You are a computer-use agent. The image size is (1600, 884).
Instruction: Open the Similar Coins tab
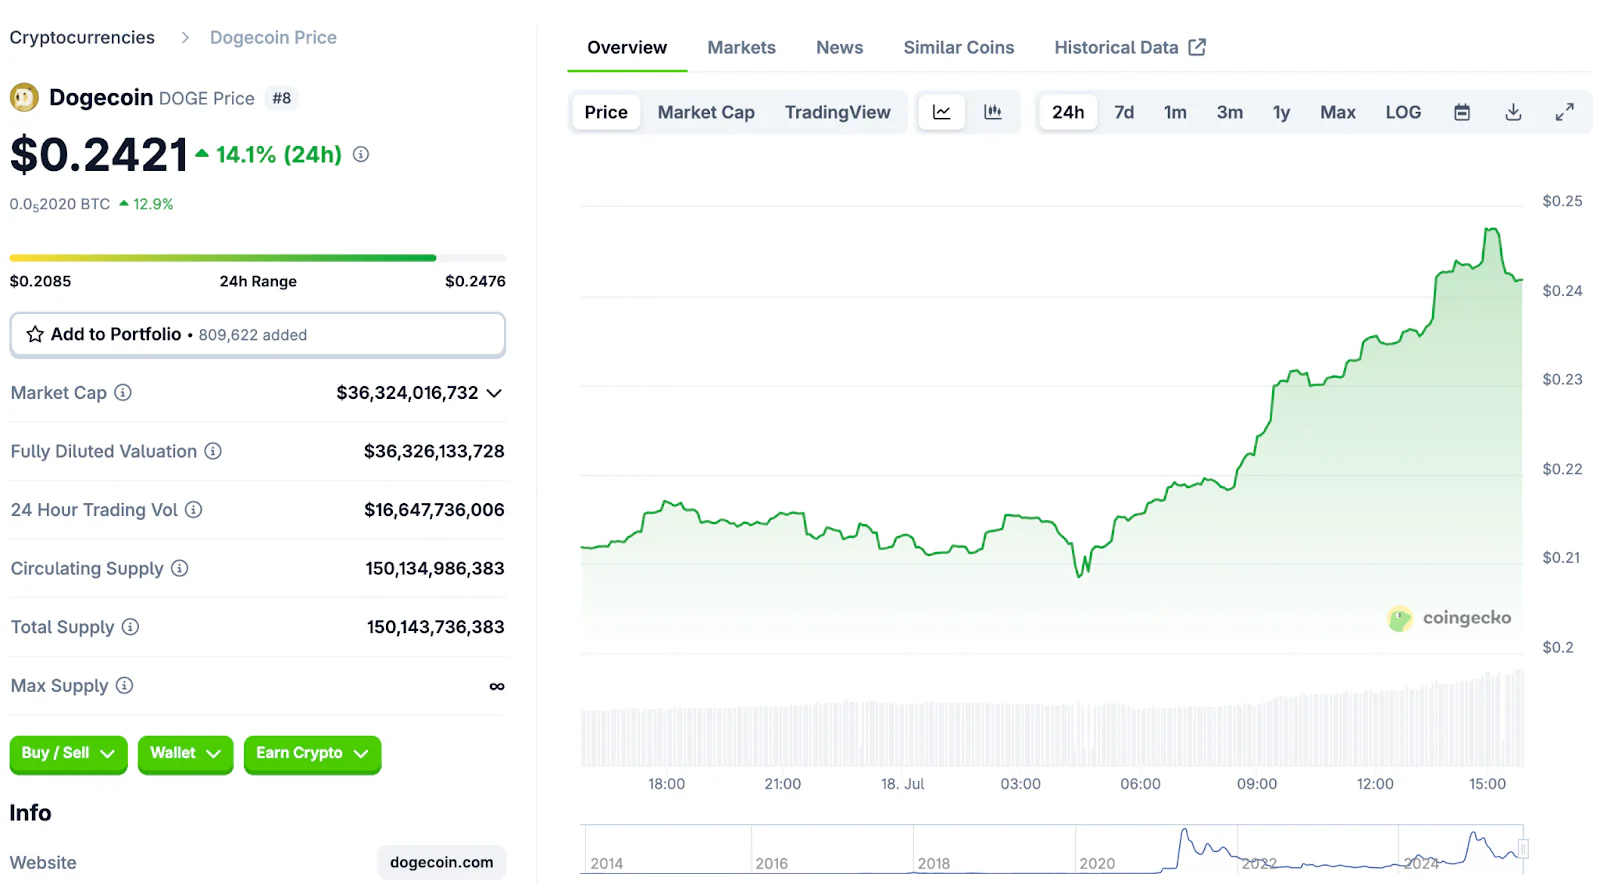[x=958, y=47]
